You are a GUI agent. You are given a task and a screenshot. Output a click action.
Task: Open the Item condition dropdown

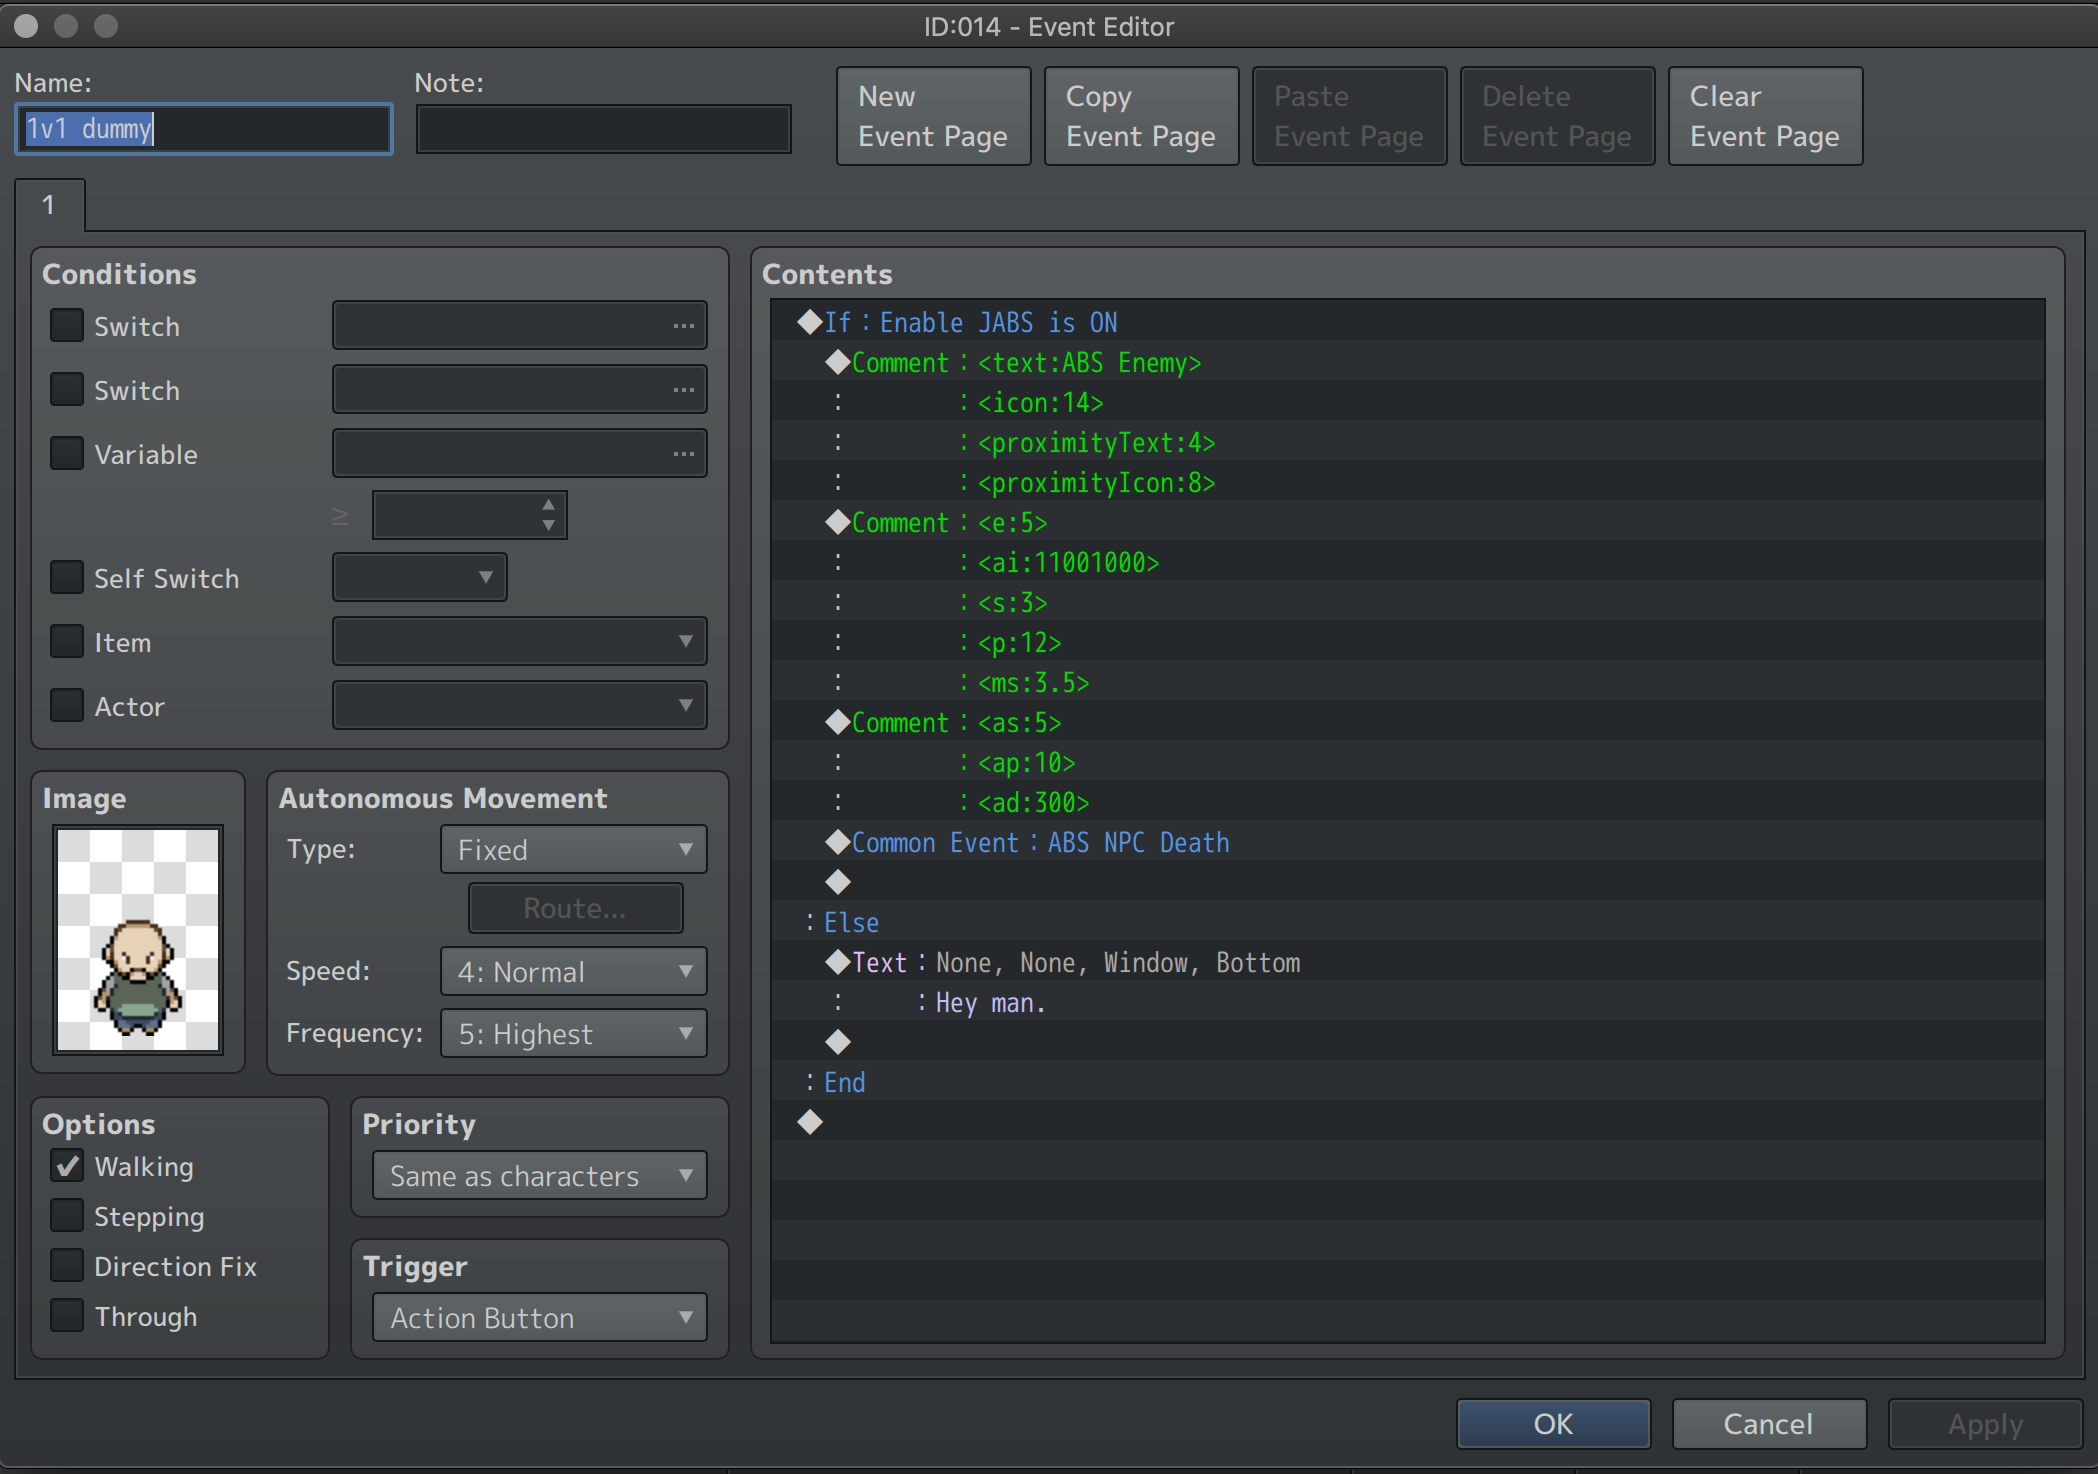click(x=520, y=641)
